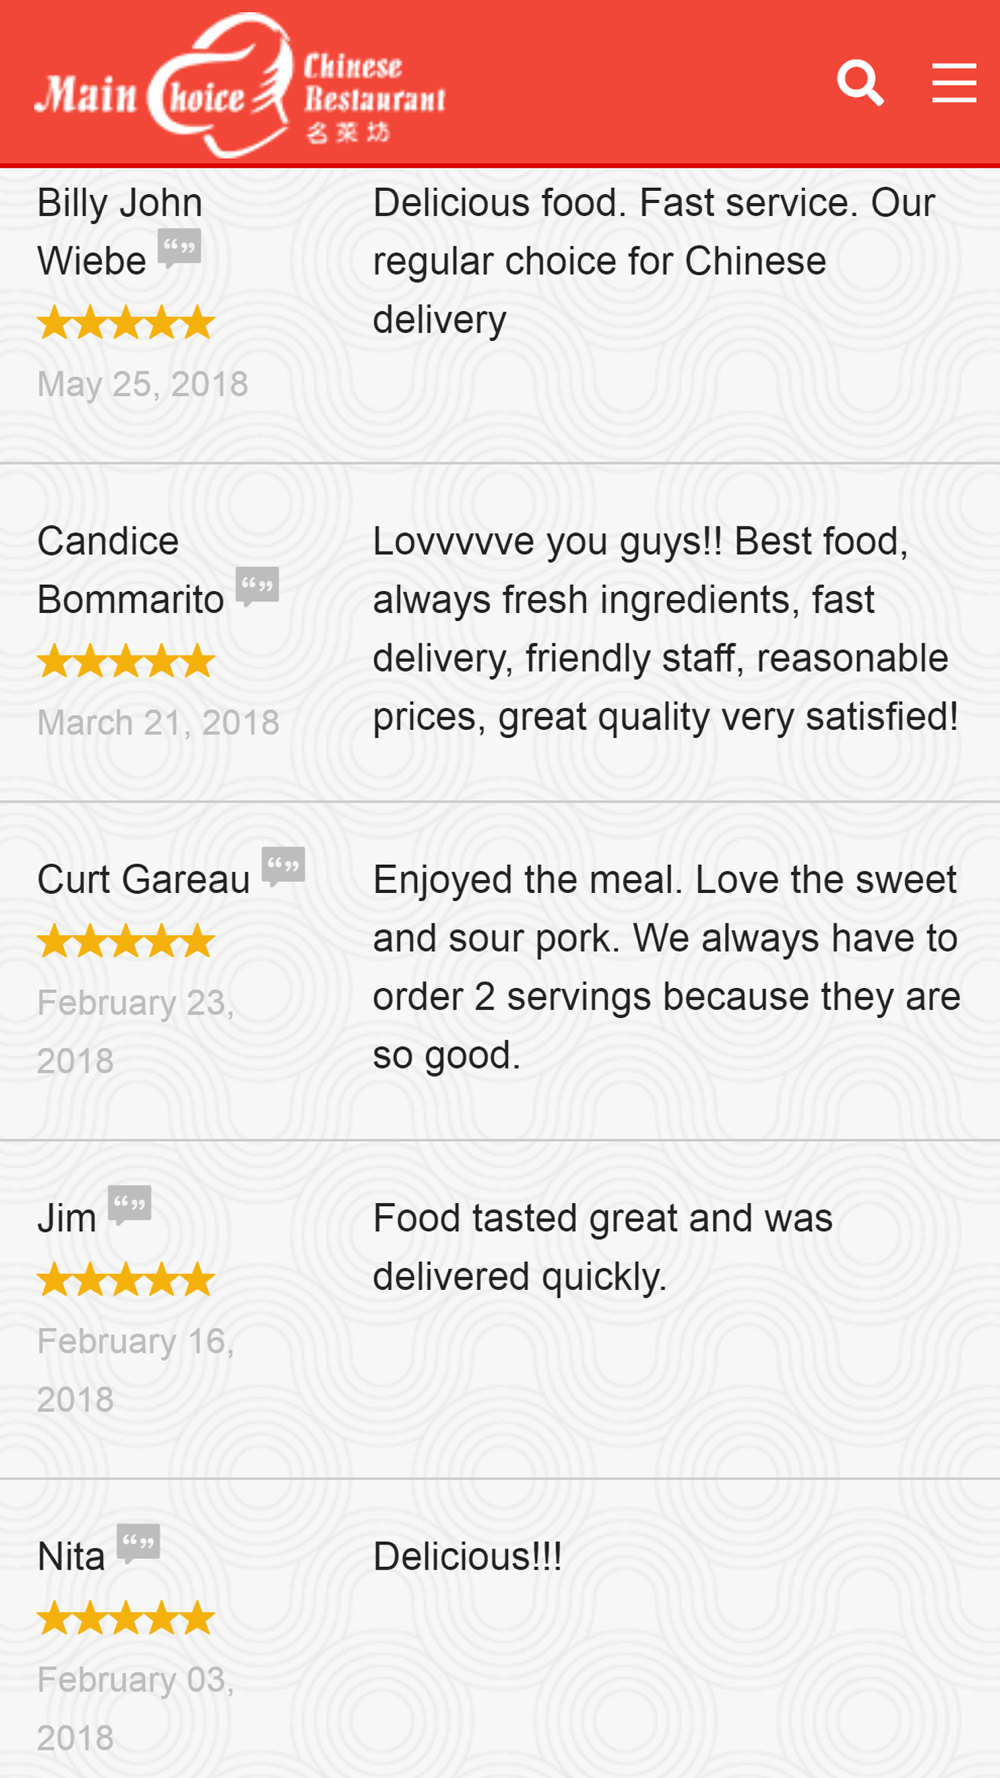
Task: Click Jim's 'delivered quickly' review text
Action: coord(603,1247)
